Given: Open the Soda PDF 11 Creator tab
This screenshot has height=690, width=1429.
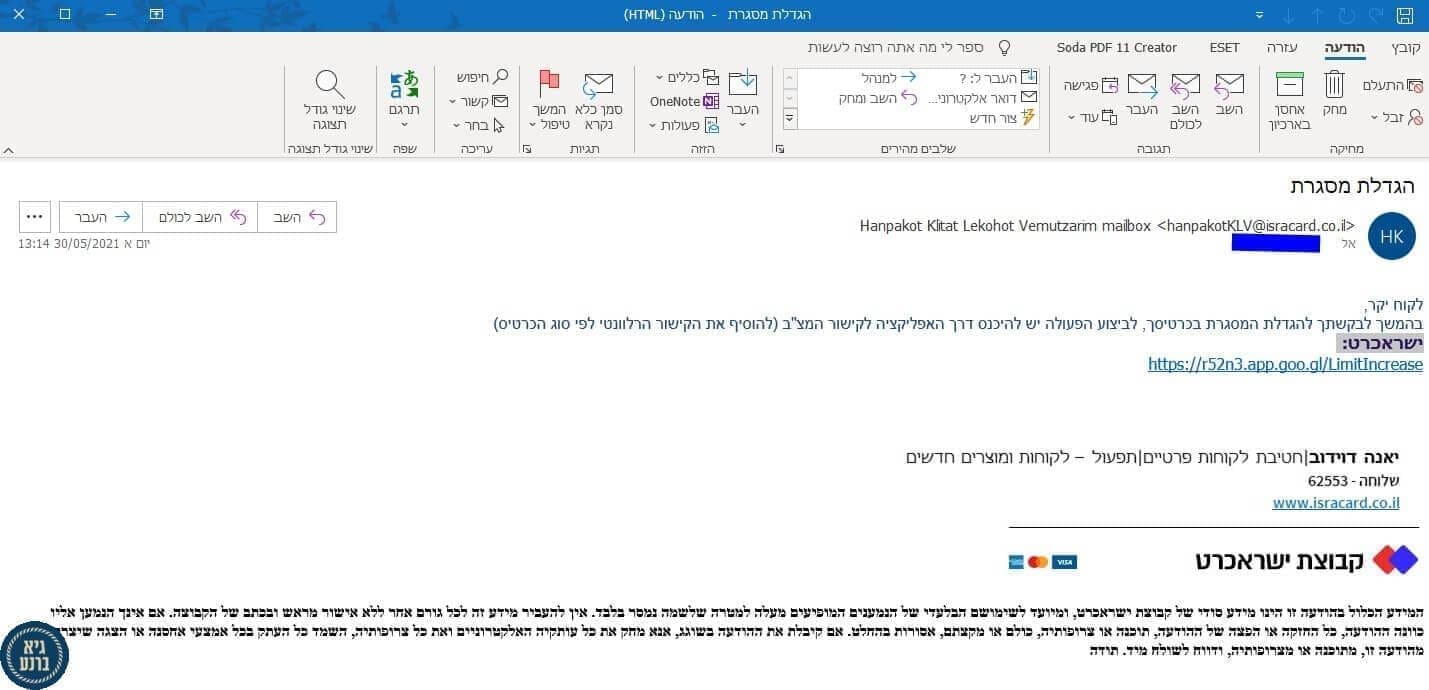Looking at the screenshot, I should click(x=1117, y=47).
